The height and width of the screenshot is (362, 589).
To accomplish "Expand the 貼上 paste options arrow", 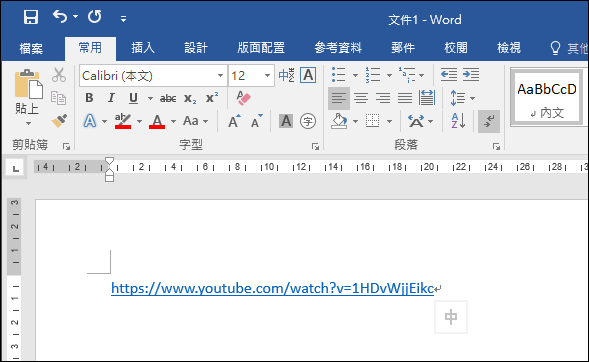I will pos(28,124).
